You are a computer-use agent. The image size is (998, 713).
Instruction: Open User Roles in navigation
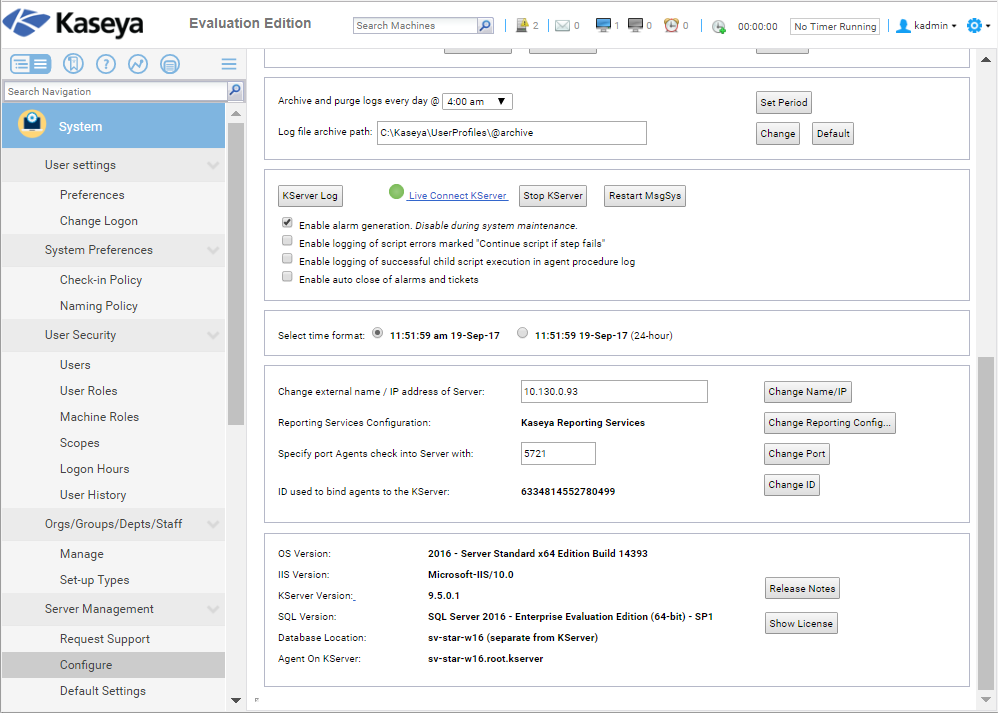click(88, 391)
